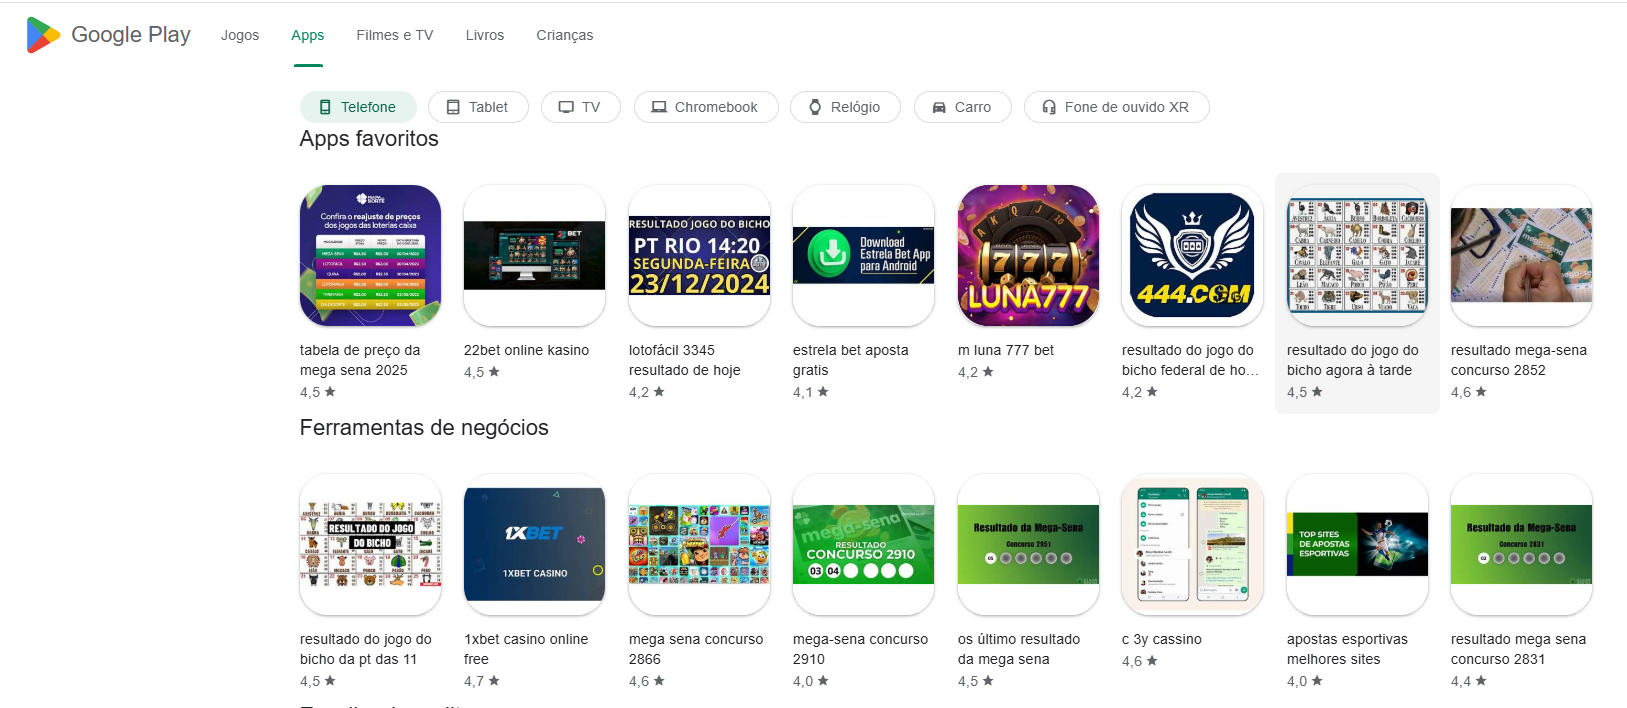The height and width of the screenshot is (708, 1627).
Task: Open the Jogos tab
Action: point(240,35)
